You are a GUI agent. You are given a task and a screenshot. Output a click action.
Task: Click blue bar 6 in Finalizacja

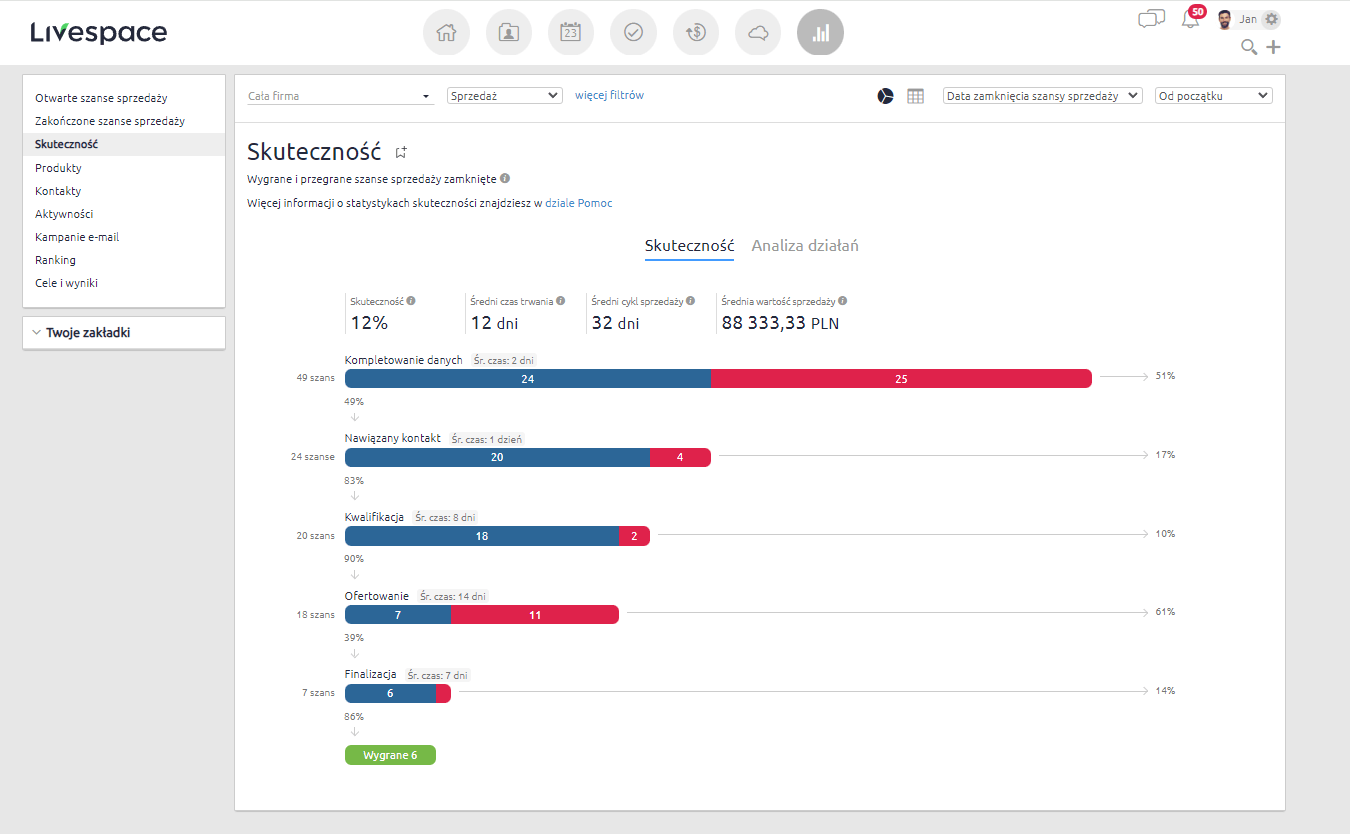pos(390,693)
